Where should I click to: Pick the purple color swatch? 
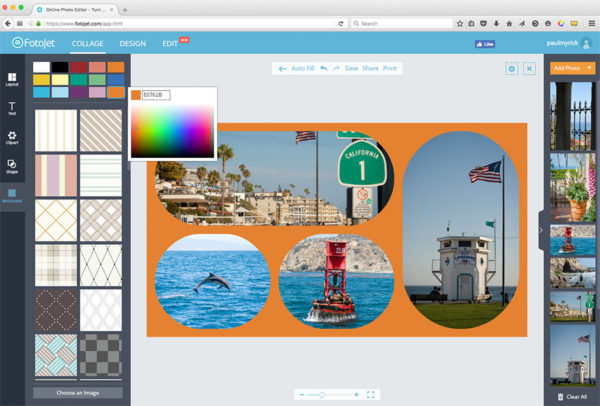point(78,92)
